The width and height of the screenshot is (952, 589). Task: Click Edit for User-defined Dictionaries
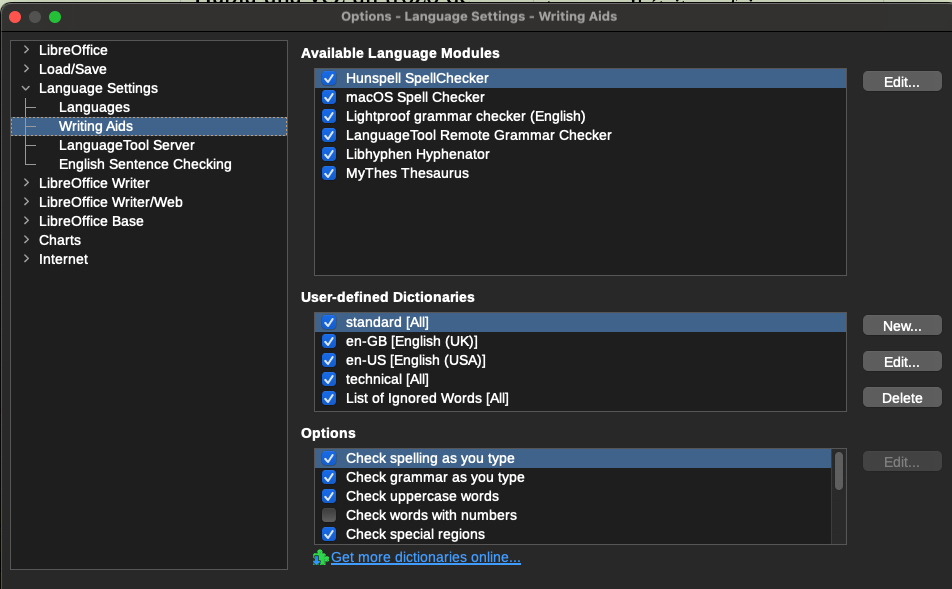click(902, 362)
